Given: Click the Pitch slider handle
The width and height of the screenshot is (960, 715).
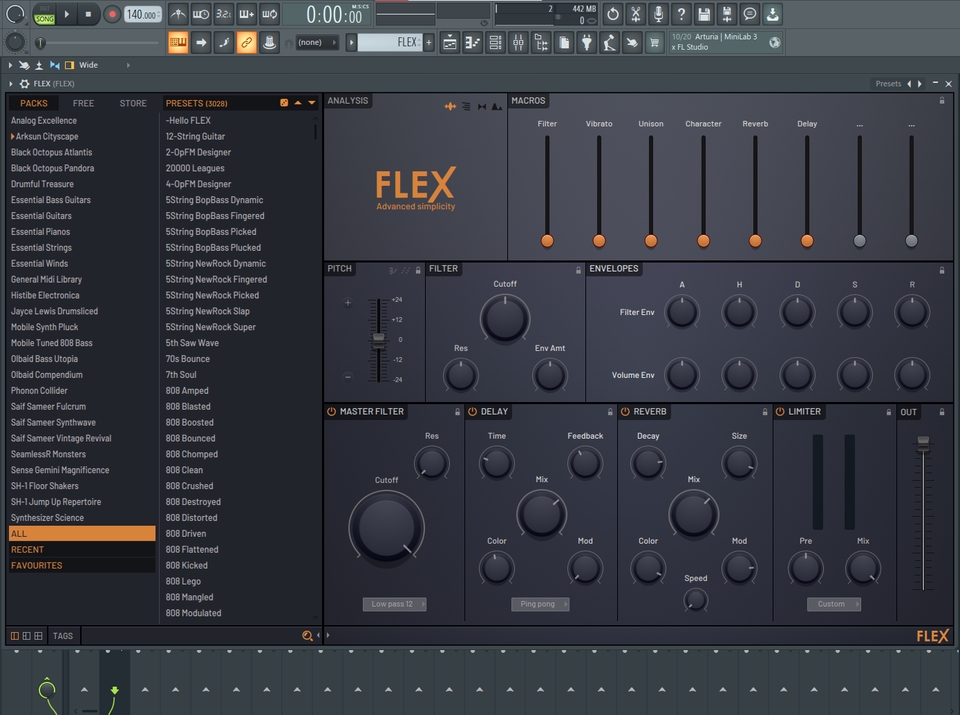Looking at the screenshot, I should pyautogui.click(x=378, y=340).
